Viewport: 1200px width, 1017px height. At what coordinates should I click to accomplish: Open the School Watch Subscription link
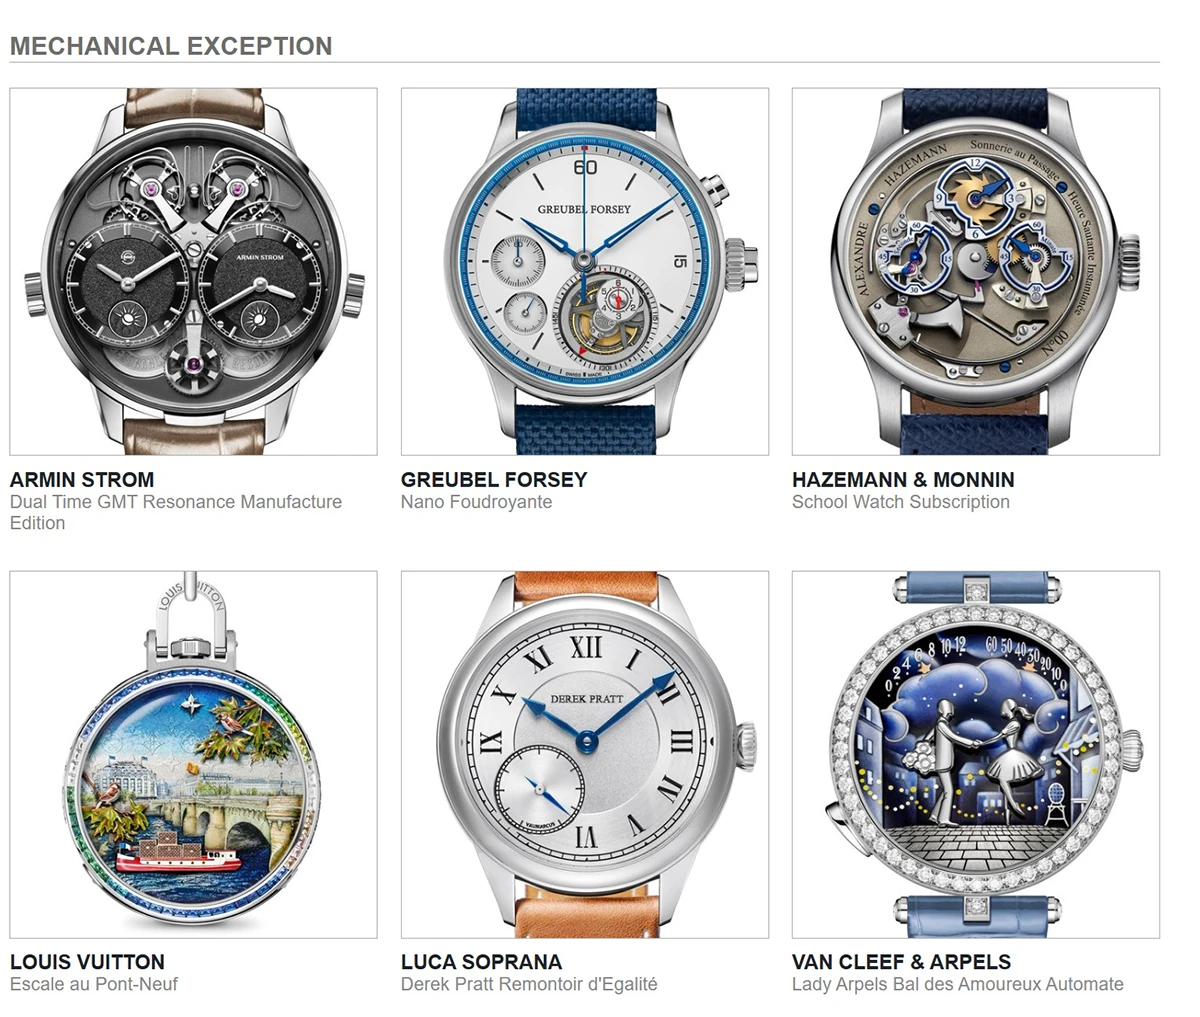(901, 502)
